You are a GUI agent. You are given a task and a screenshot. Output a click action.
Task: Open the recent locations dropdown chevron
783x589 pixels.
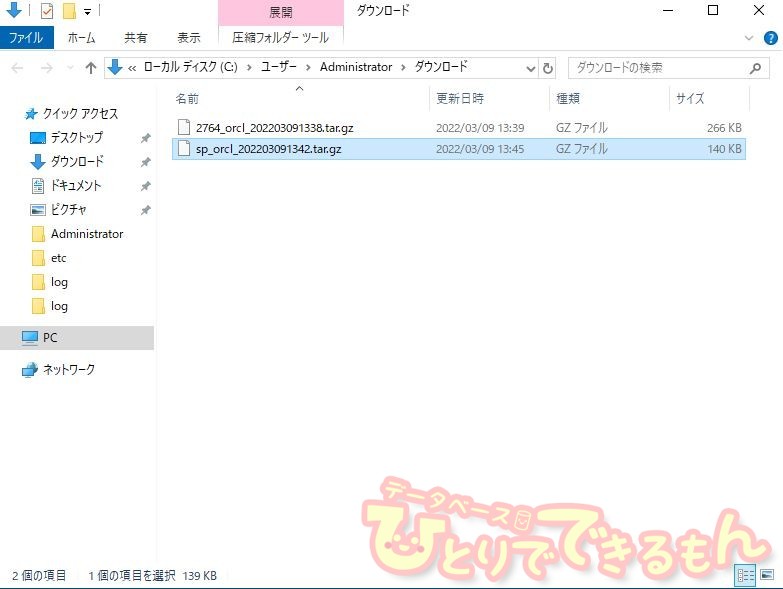point(71,68)
